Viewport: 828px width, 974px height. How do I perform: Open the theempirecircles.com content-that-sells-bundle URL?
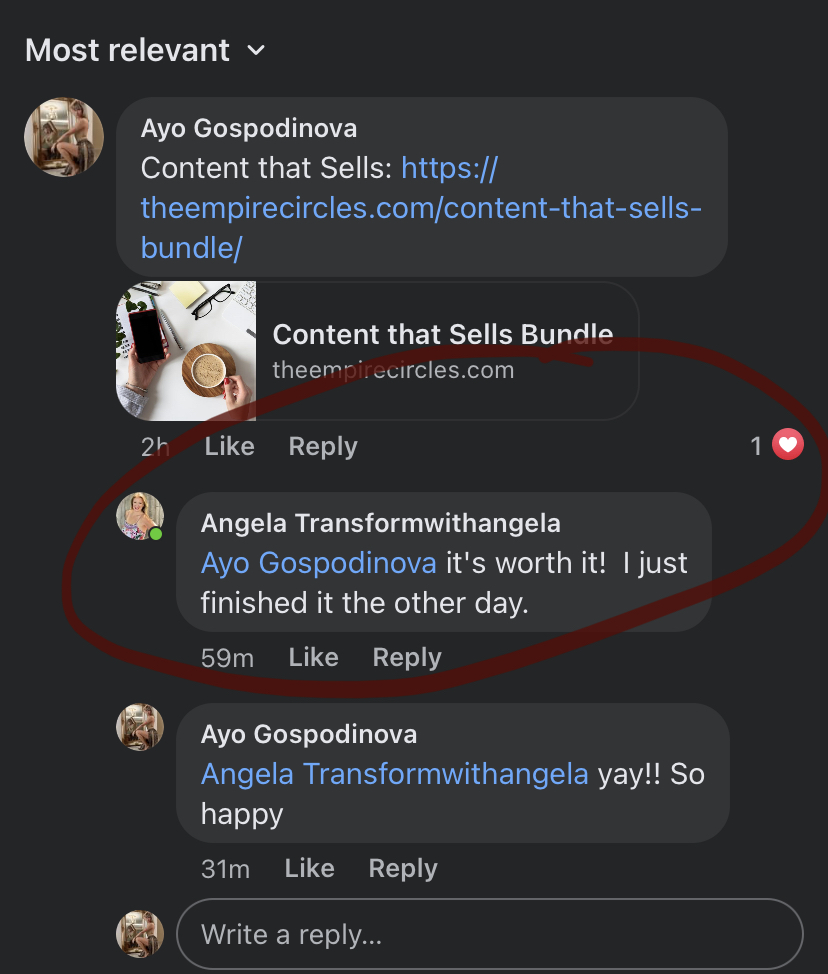point(421,208)
